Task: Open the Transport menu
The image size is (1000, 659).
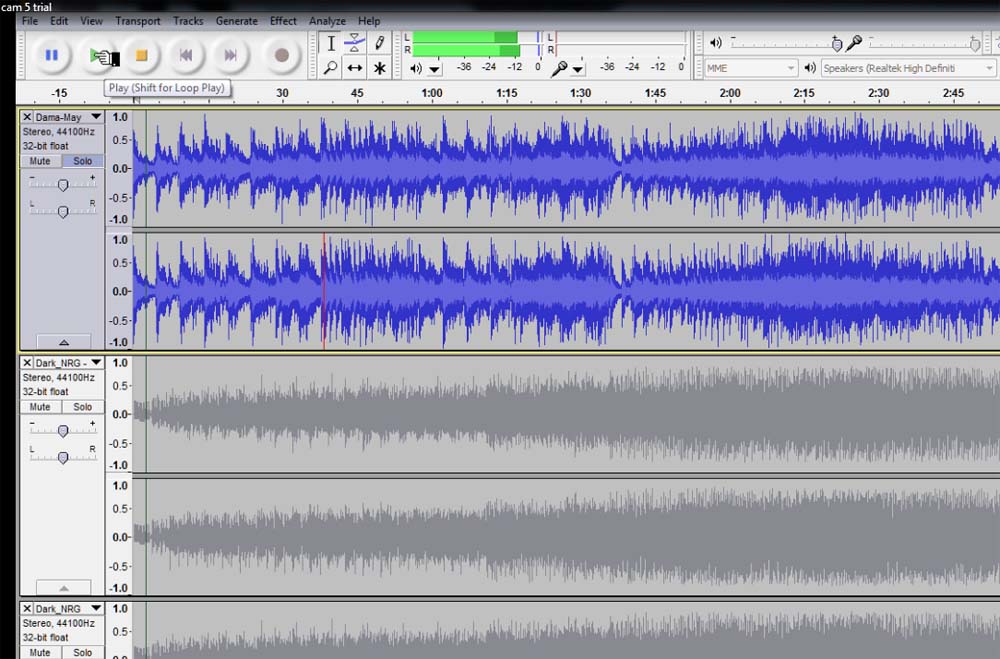Action: (x=138, y=21)
